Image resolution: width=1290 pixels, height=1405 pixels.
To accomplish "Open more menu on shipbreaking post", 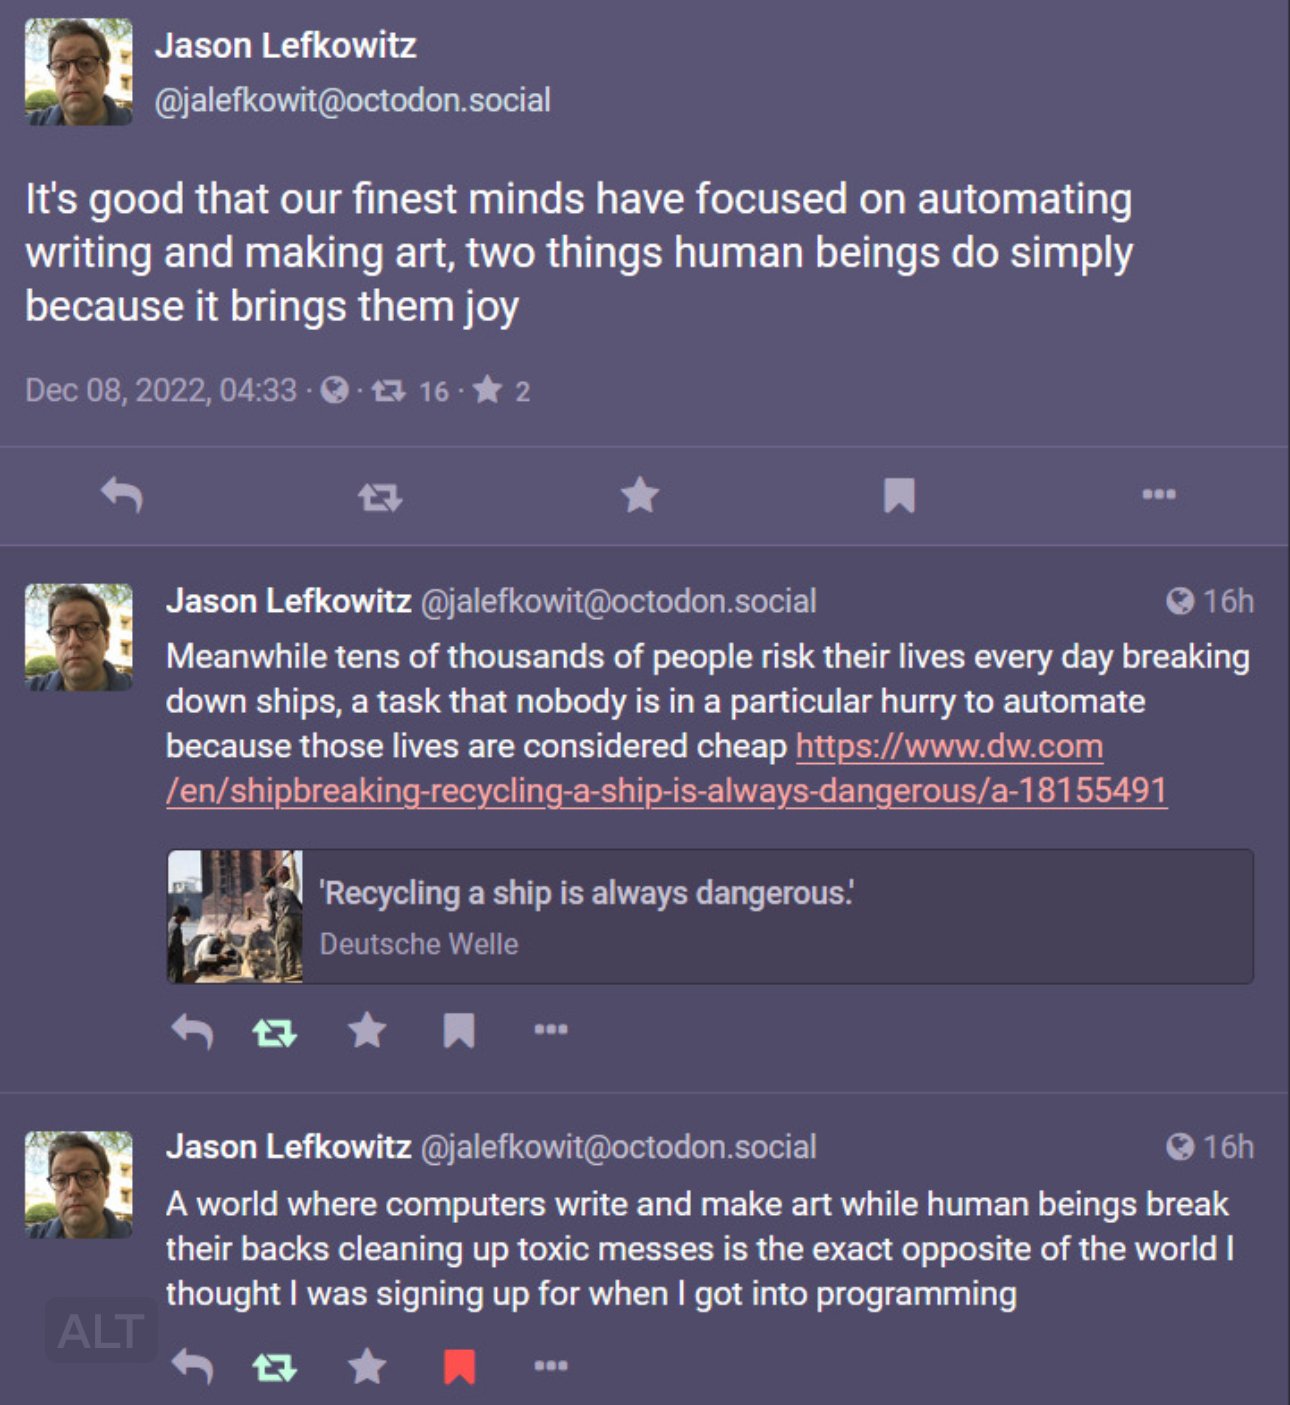I will (x=551, y=1029).
